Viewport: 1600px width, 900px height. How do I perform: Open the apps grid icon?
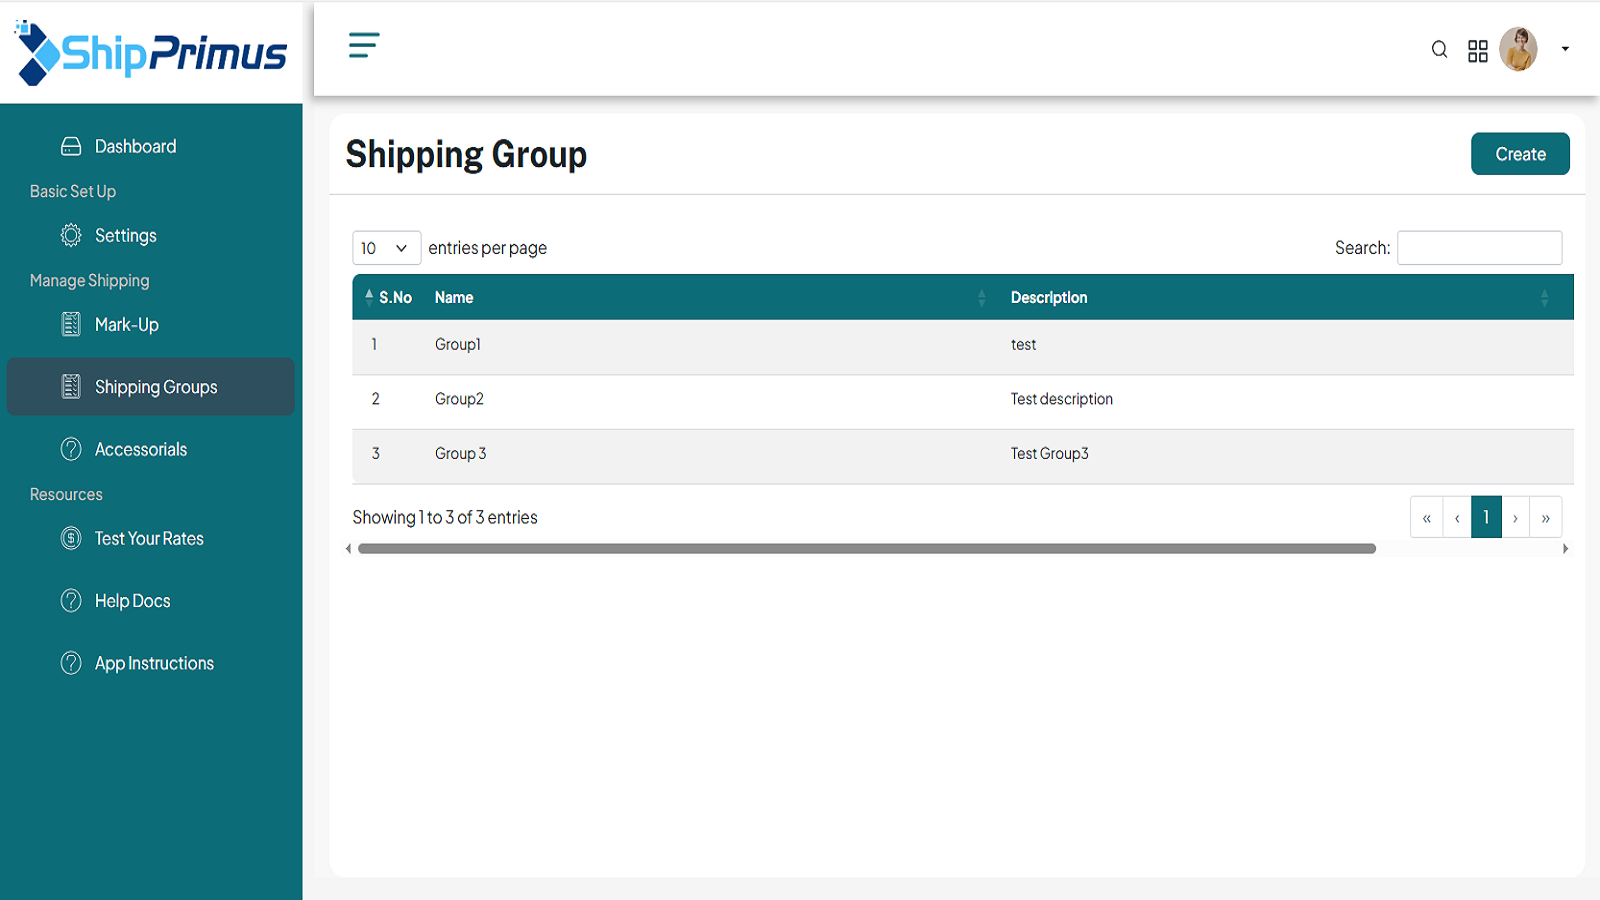point(1478,51)
